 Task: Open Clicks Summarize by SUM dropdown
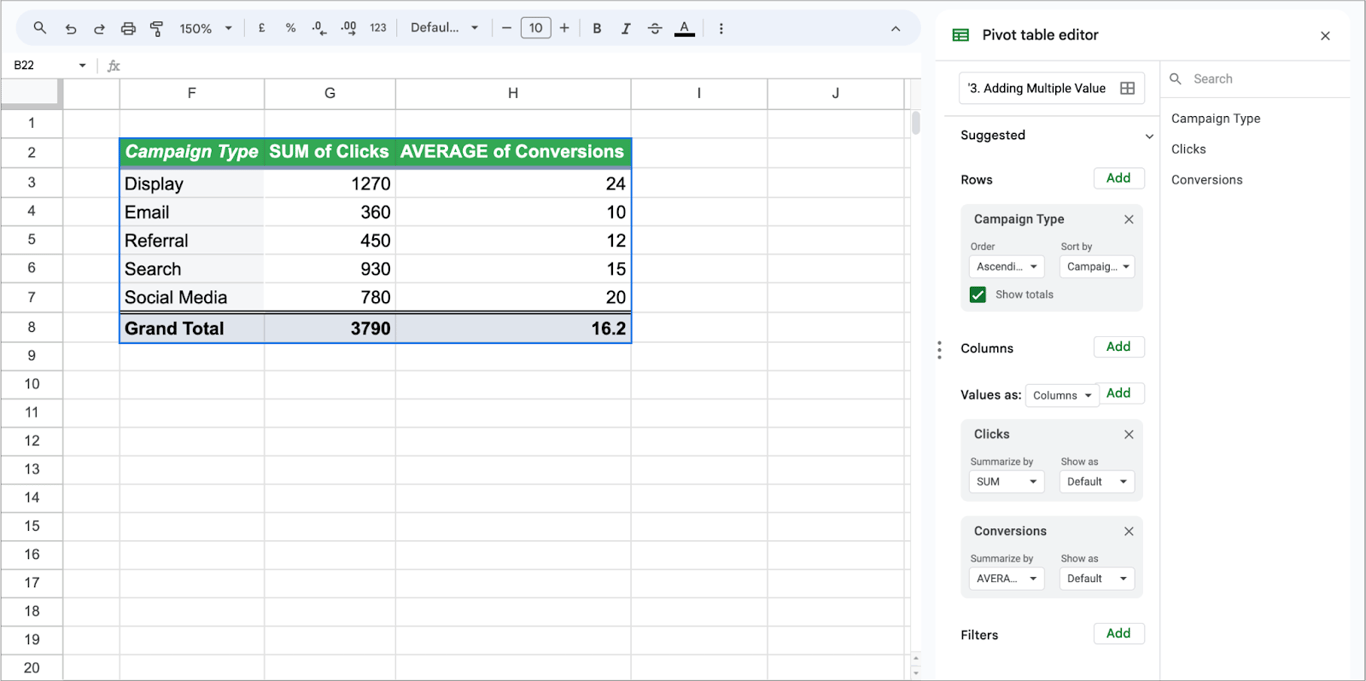click(x=1006, y=482)
